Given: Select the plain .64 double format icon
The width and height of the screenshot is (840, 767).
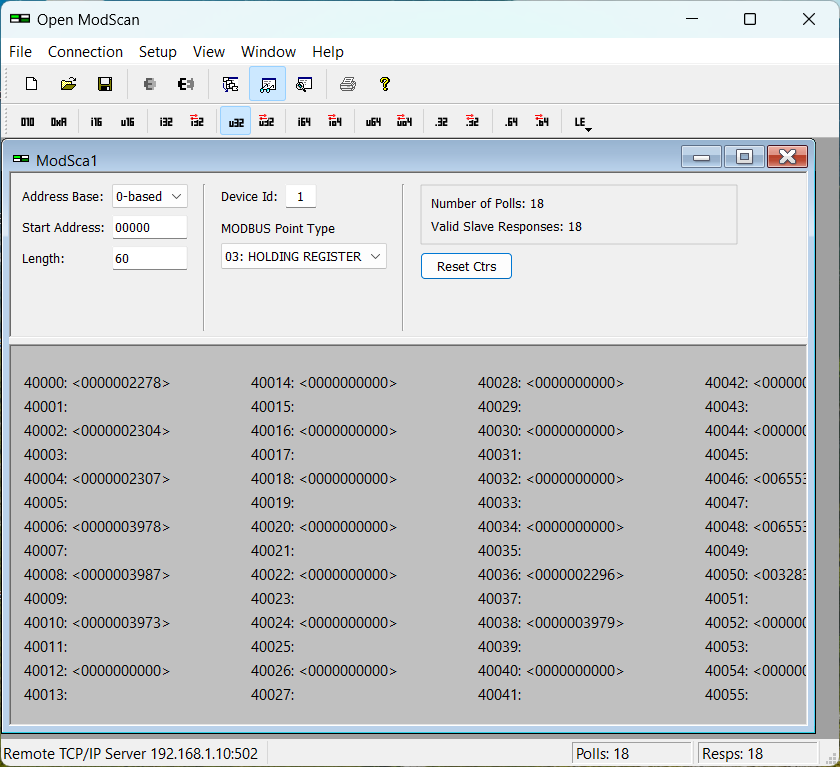Looking at the screenshot, I should pyautogui.click(x=512, y=122).
